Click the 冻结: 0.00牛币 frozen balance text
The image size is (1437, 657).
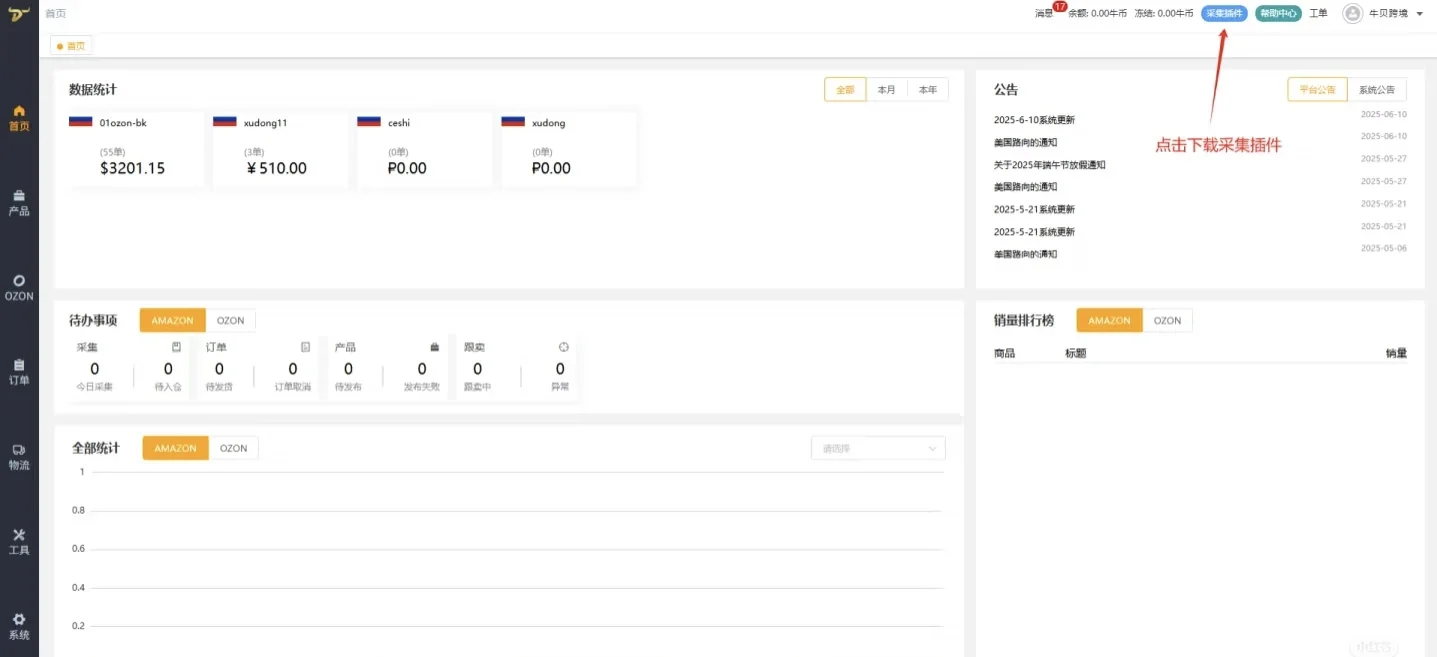coord(1164,14)
